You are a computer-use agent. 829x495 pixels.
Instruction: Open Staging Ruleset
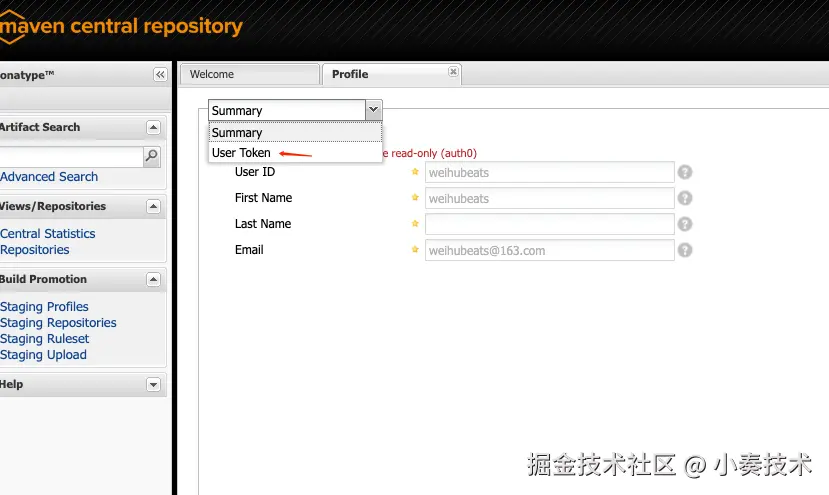pos(45,338)
